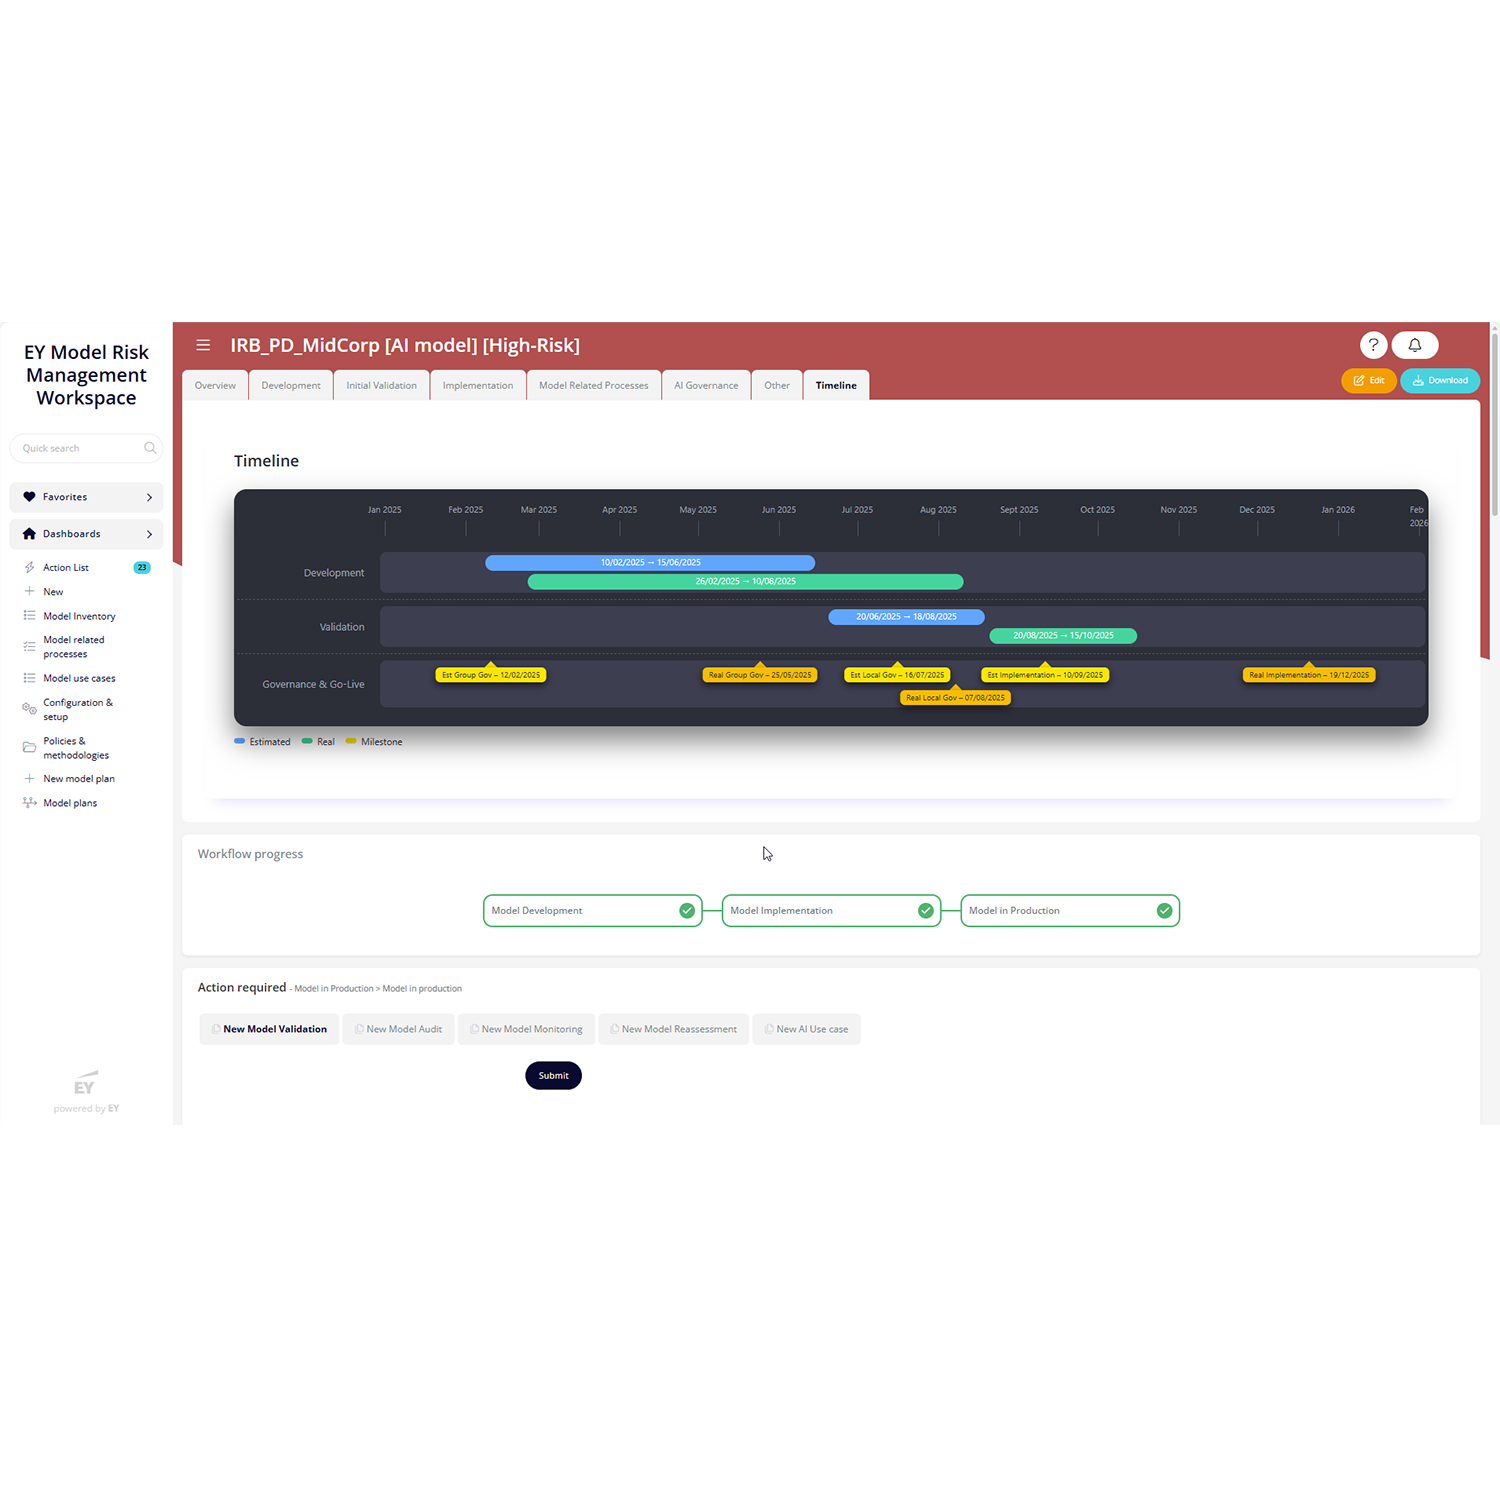
Task: Click Model Development workflow step
Action: (593, 911)
